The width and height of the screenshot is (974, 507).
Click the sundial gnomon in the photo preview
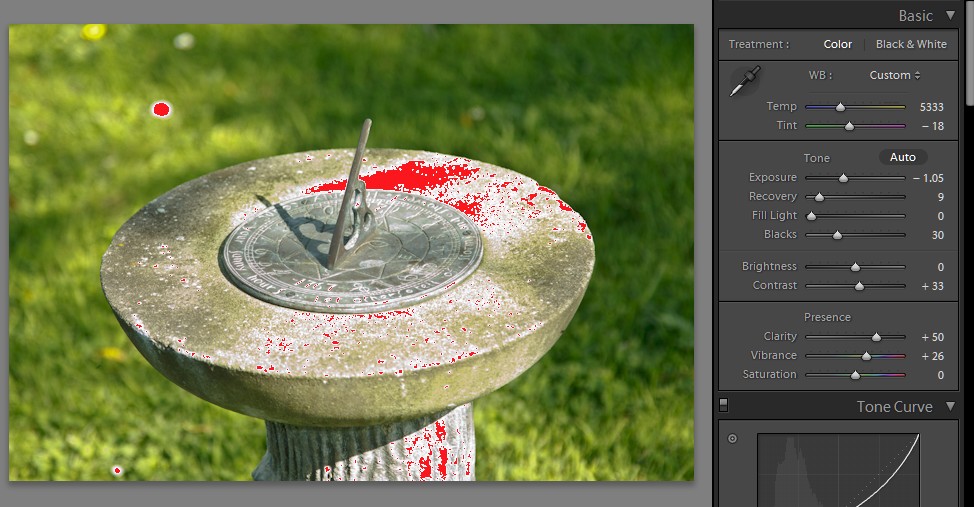[x=352, y=190]
